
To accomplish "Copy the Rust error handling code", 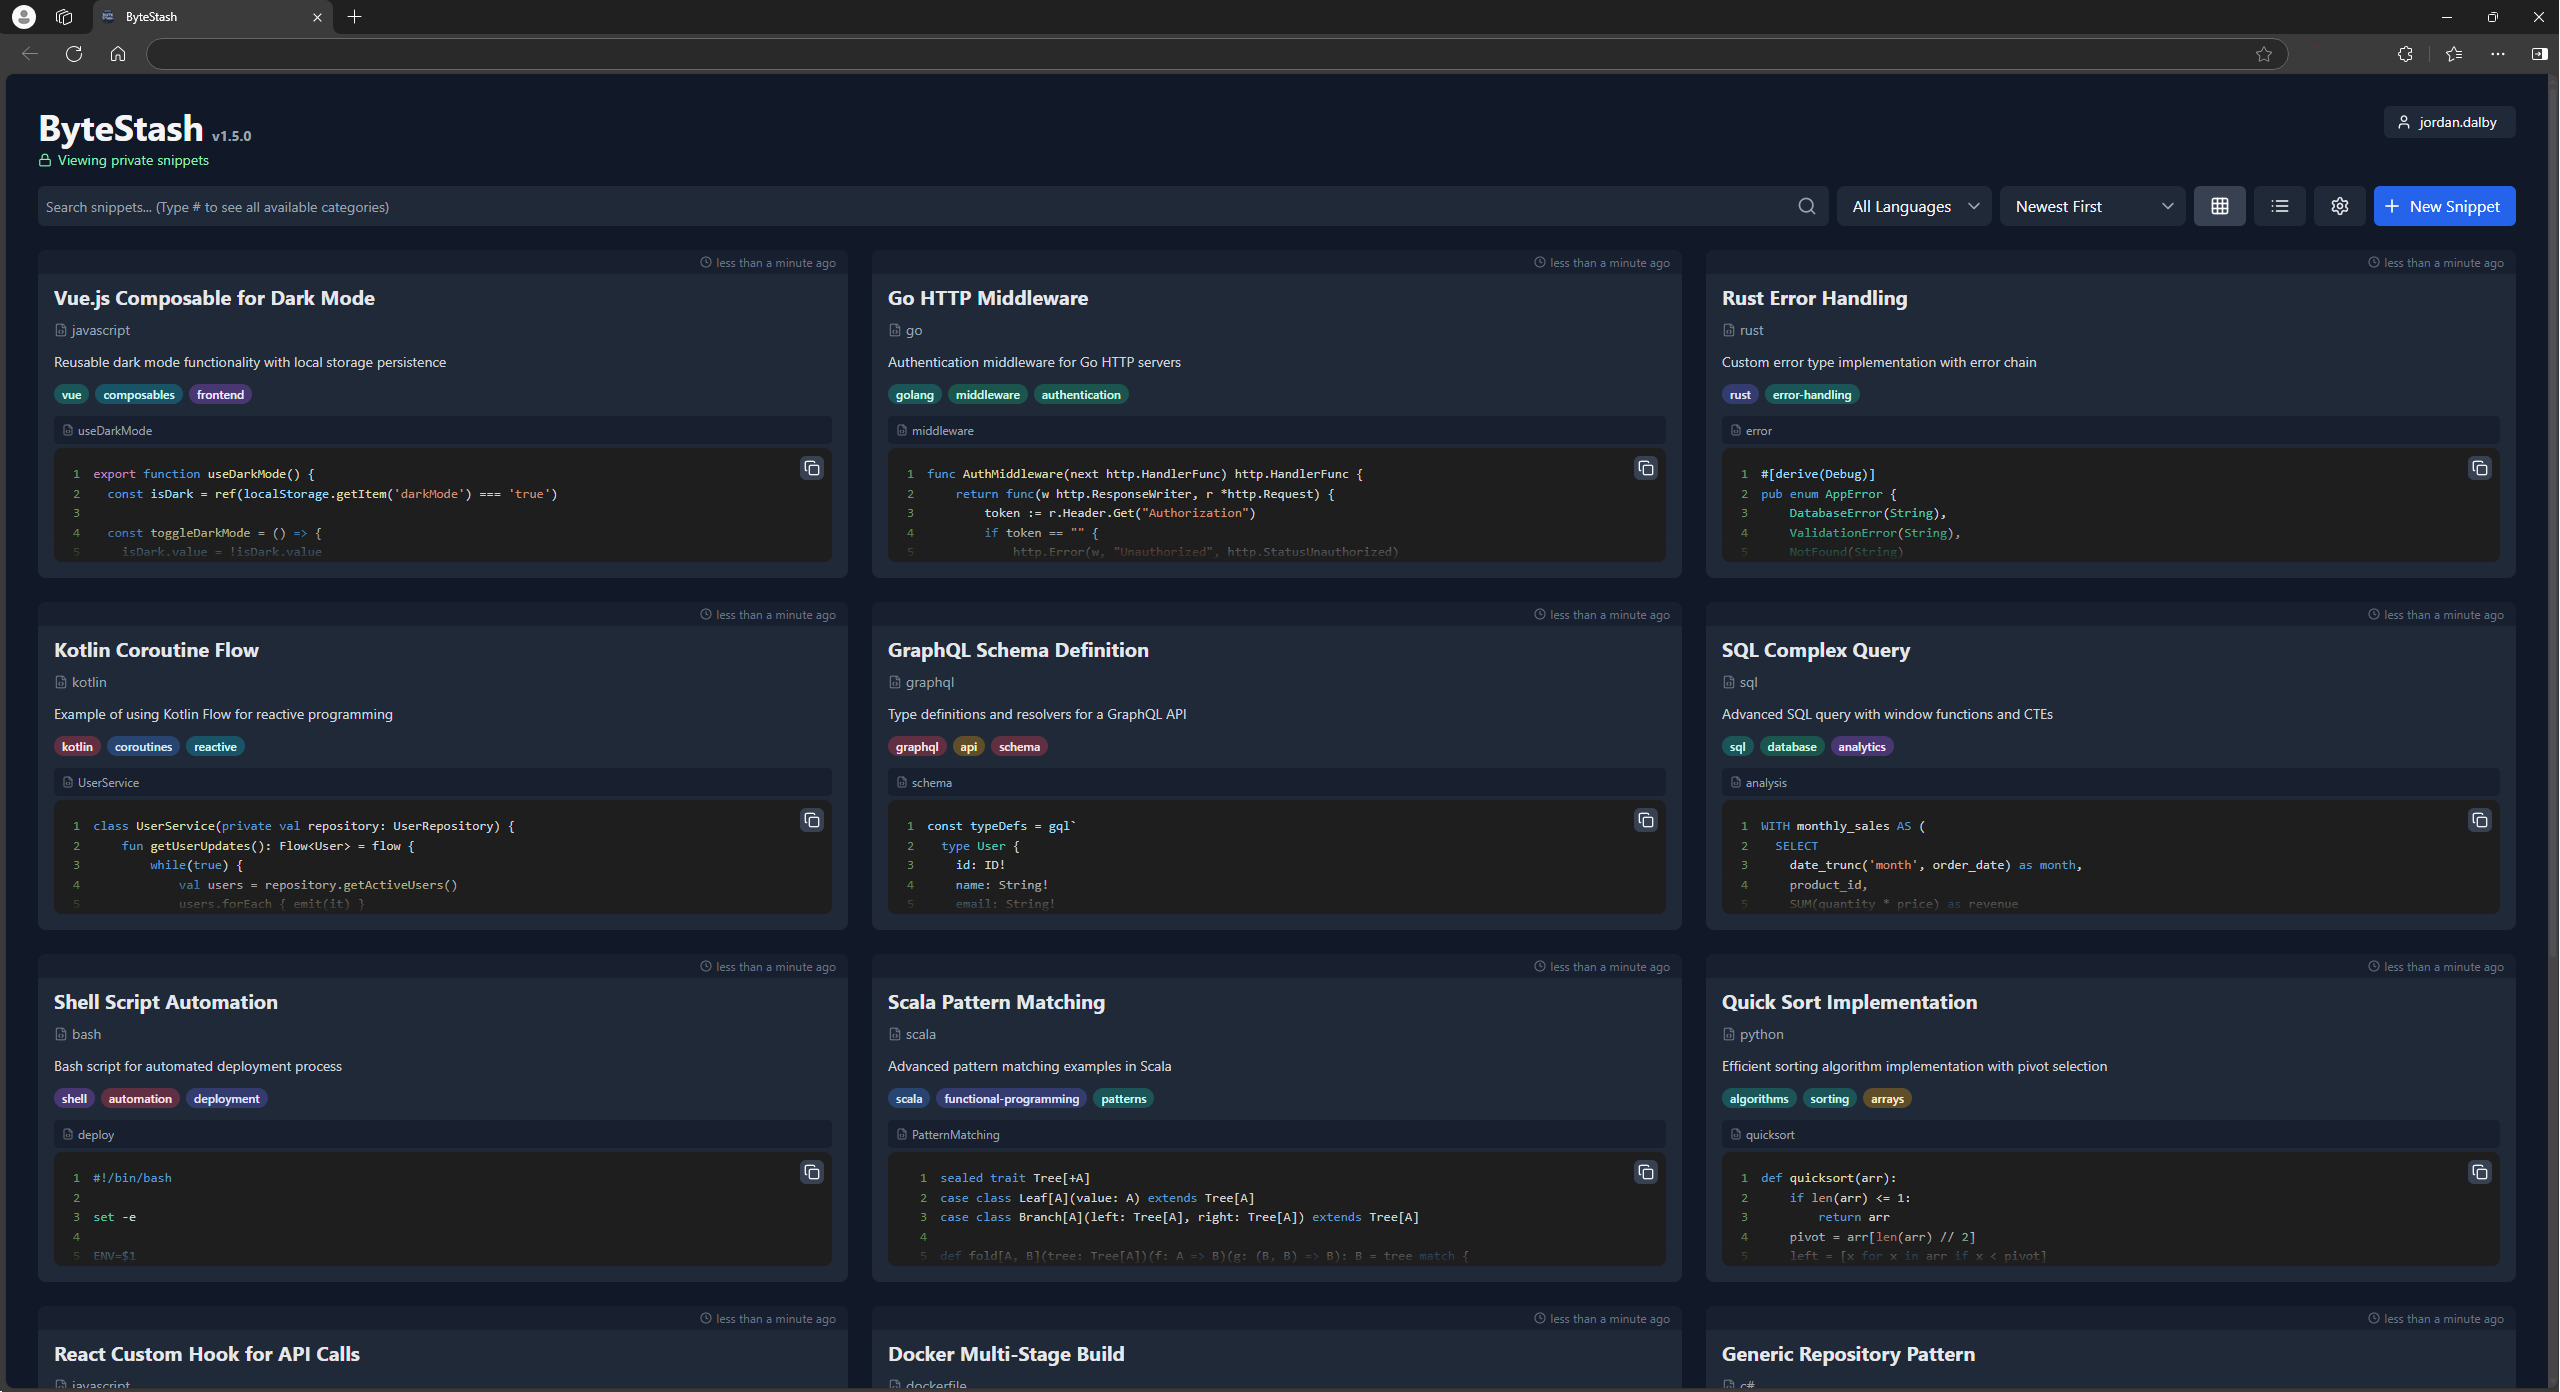I will (x=2481, y=468).
